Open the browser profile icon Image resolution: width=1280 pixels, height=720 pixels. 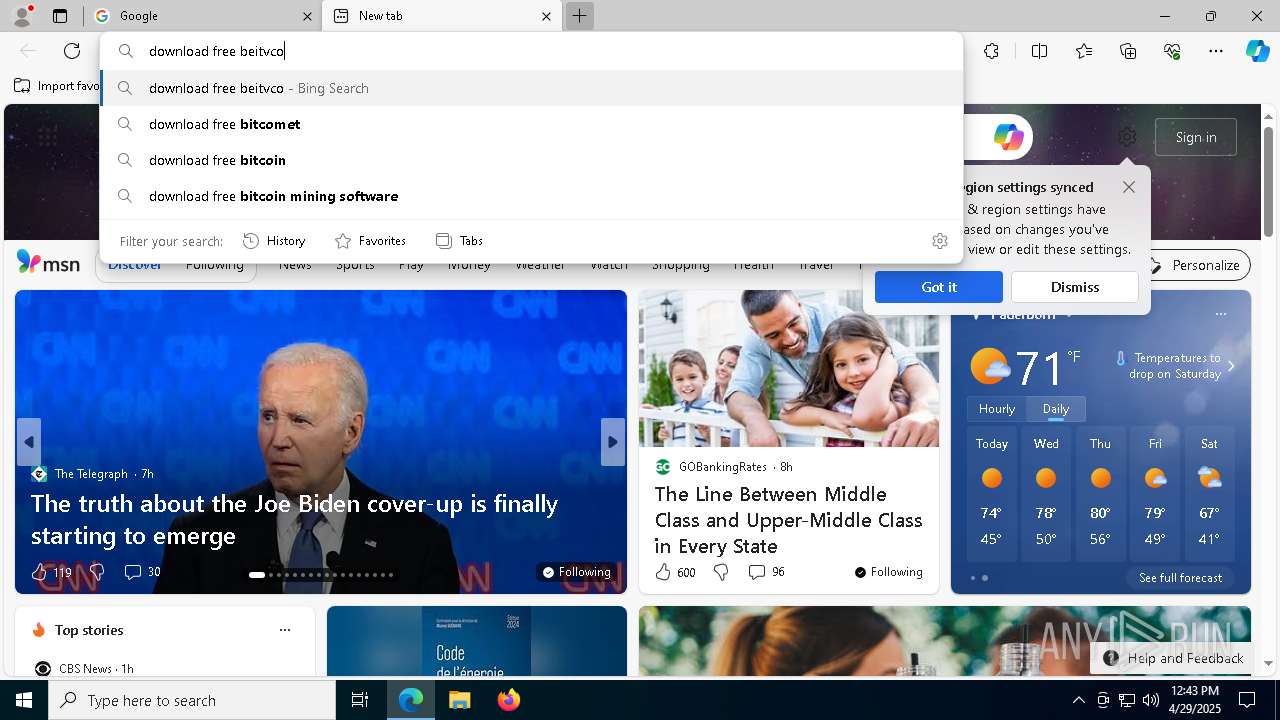tap(21, 15)
